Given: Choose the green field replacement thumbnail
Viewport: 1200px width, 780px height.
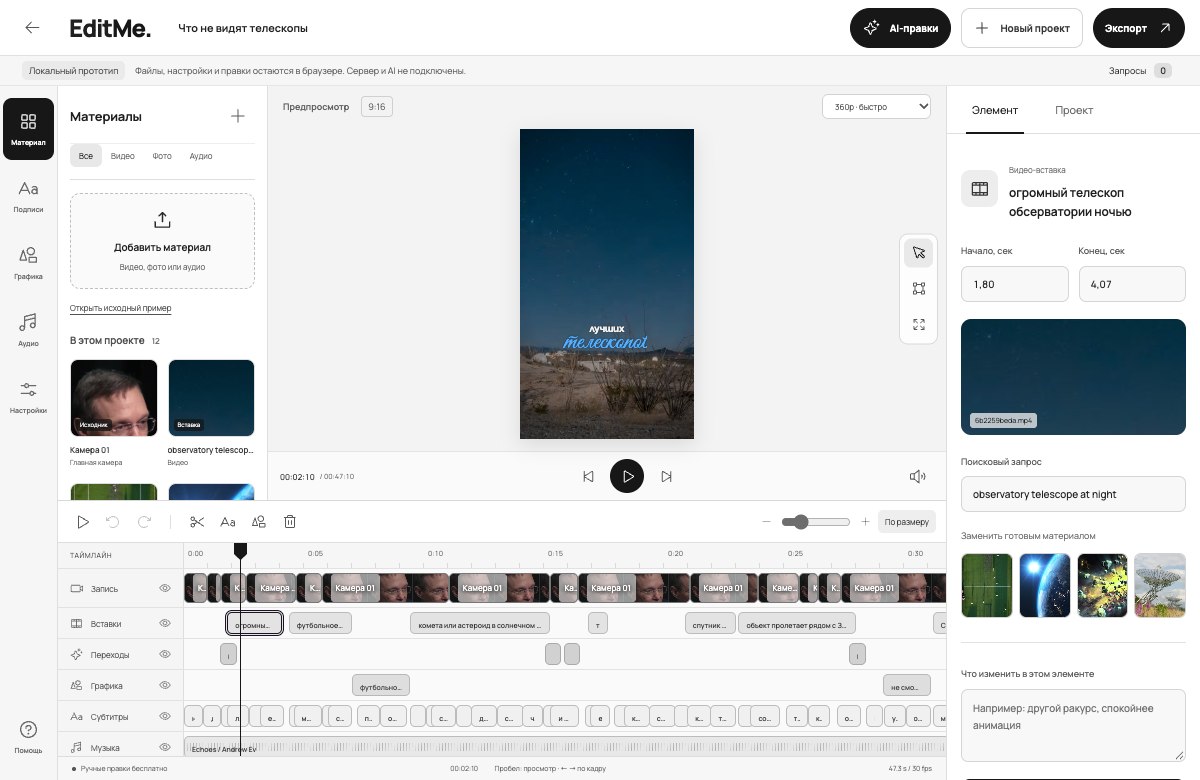Looking at the screenshot, I should pyautogui.click(x=987, y=585).
